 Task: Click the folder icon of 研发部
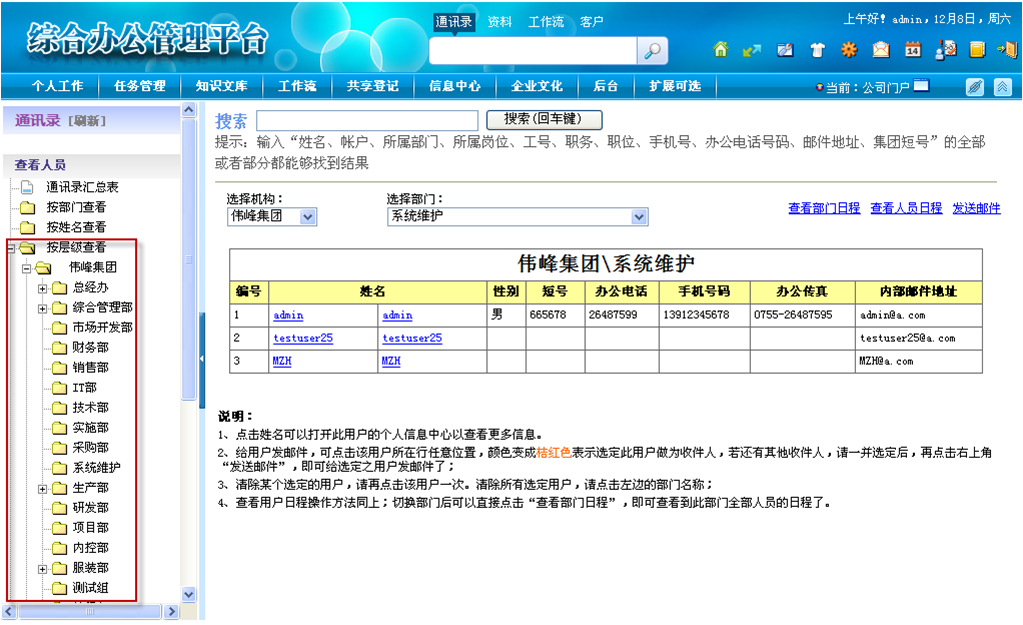[x=59, y=508]
